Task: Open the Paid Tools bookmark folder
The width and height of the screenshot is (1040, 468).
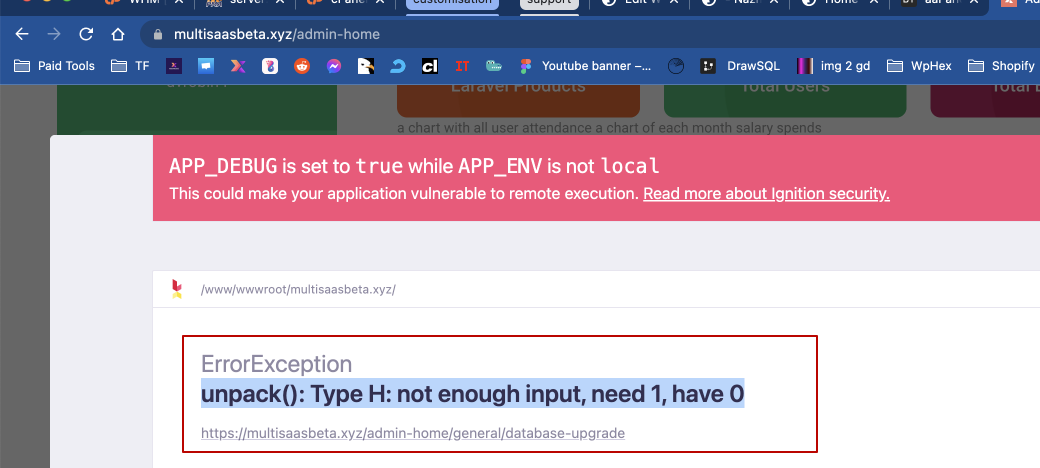Action: point(54,66)
